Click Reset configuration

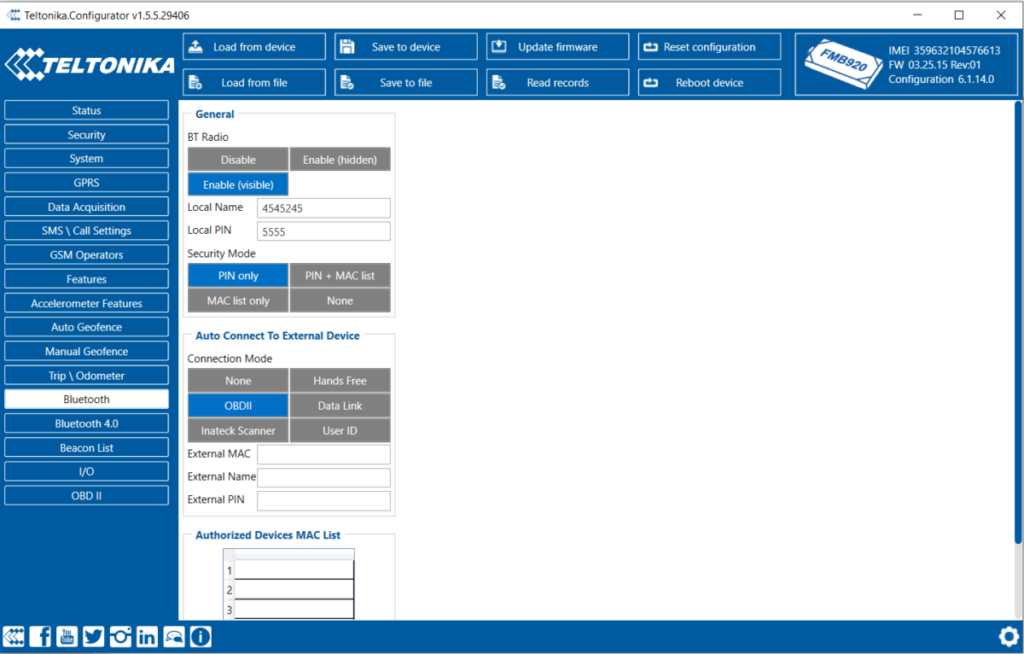pos(709,47)
